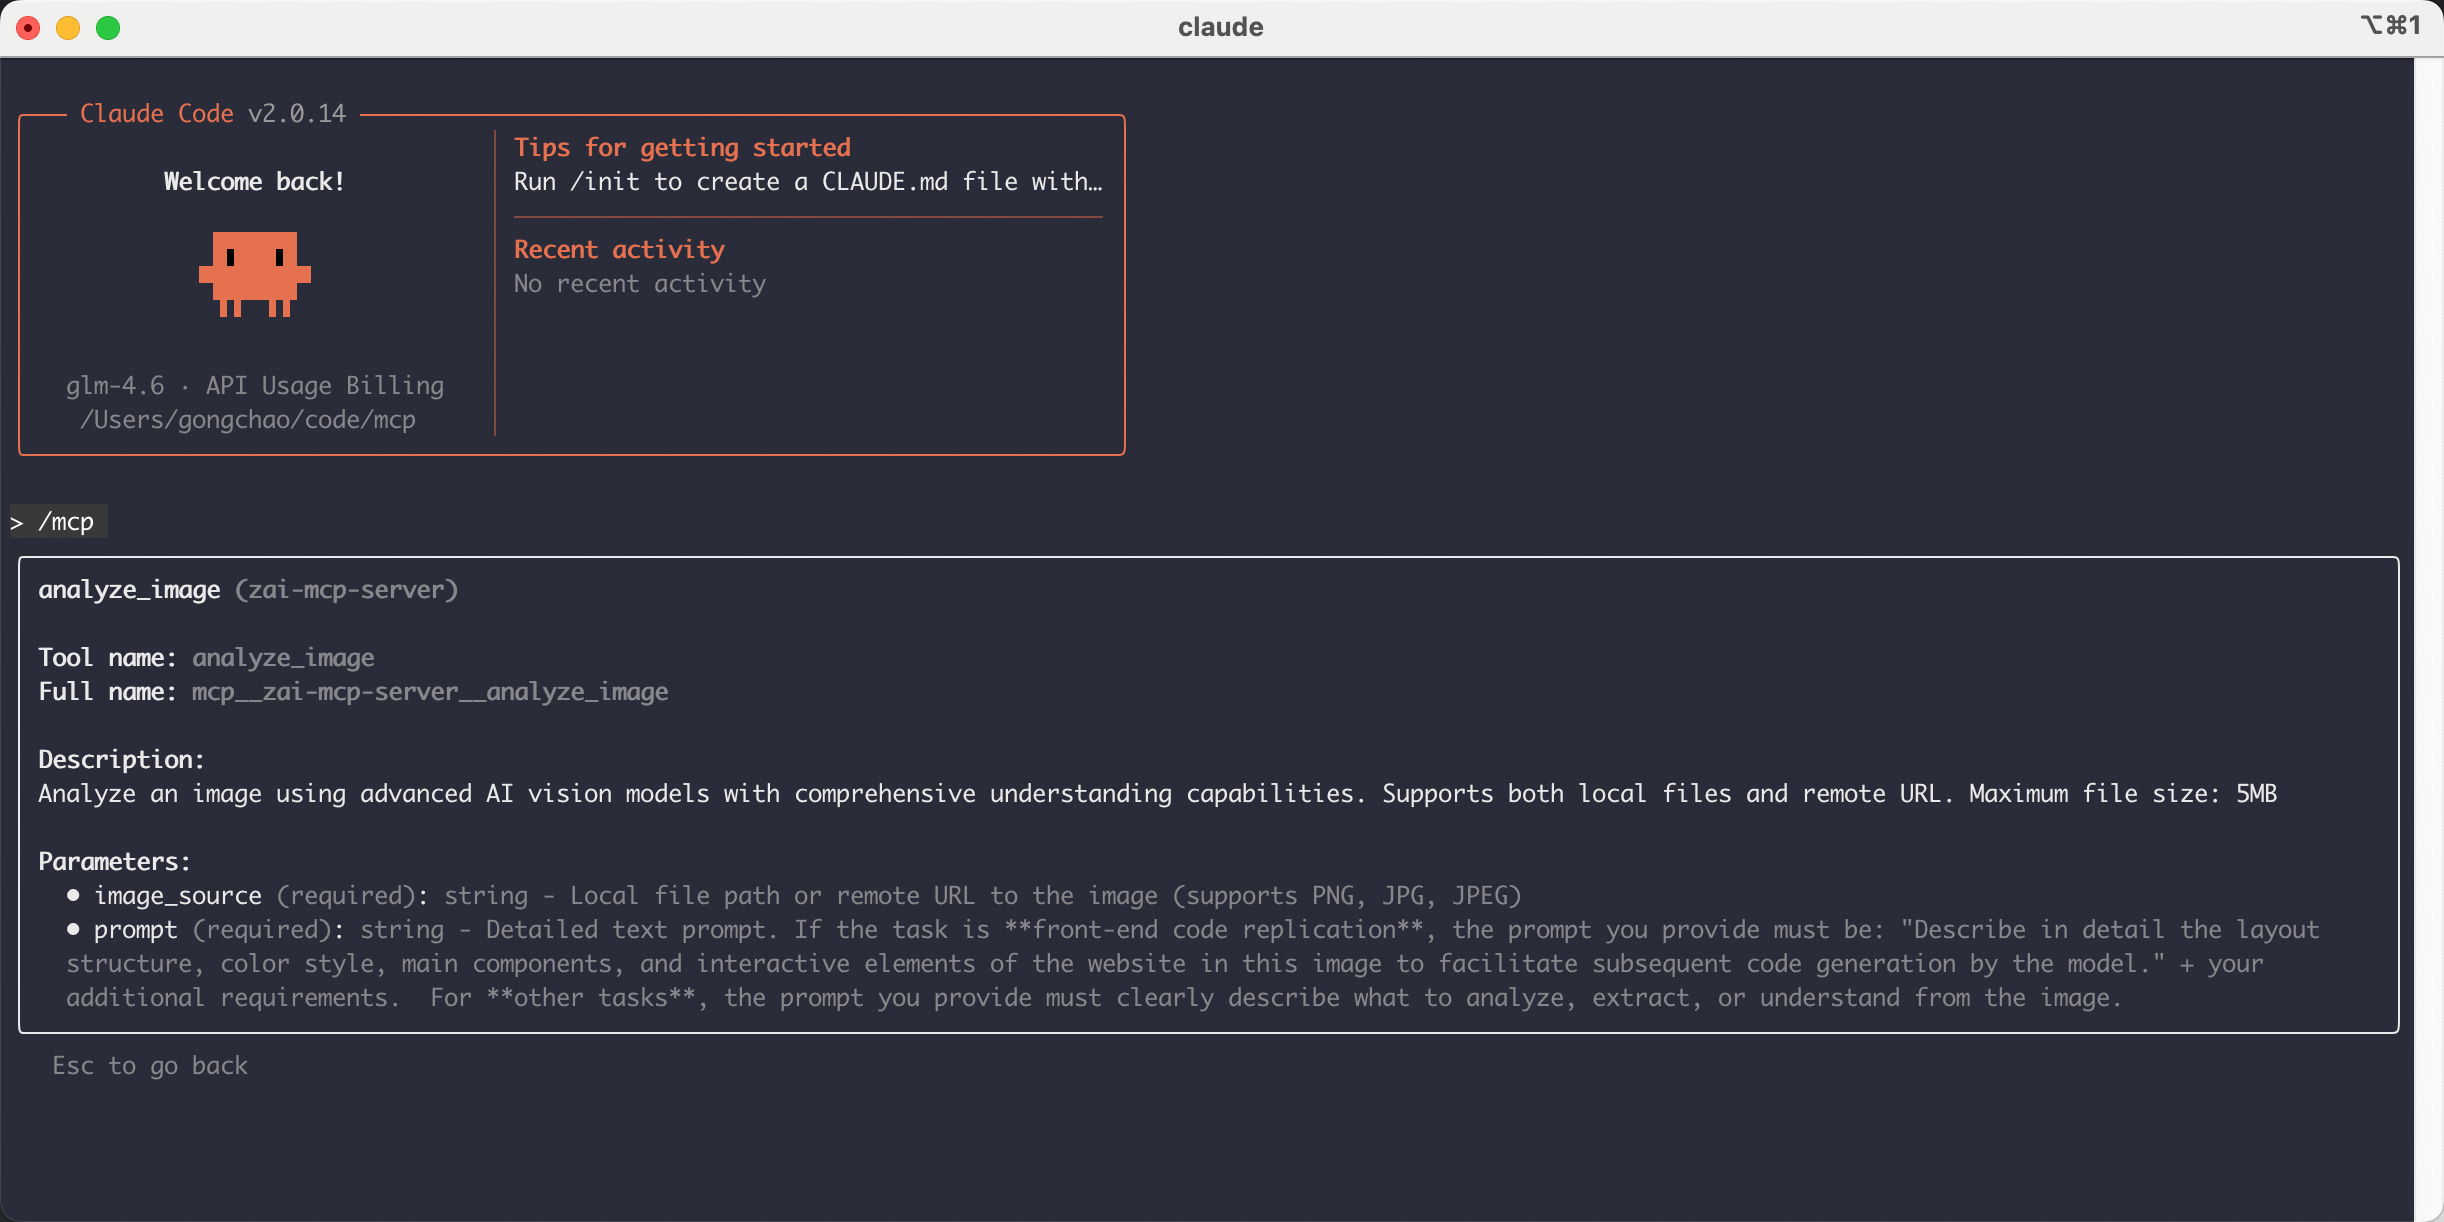Click the yellow minimize window button

(x=68, y=28)
